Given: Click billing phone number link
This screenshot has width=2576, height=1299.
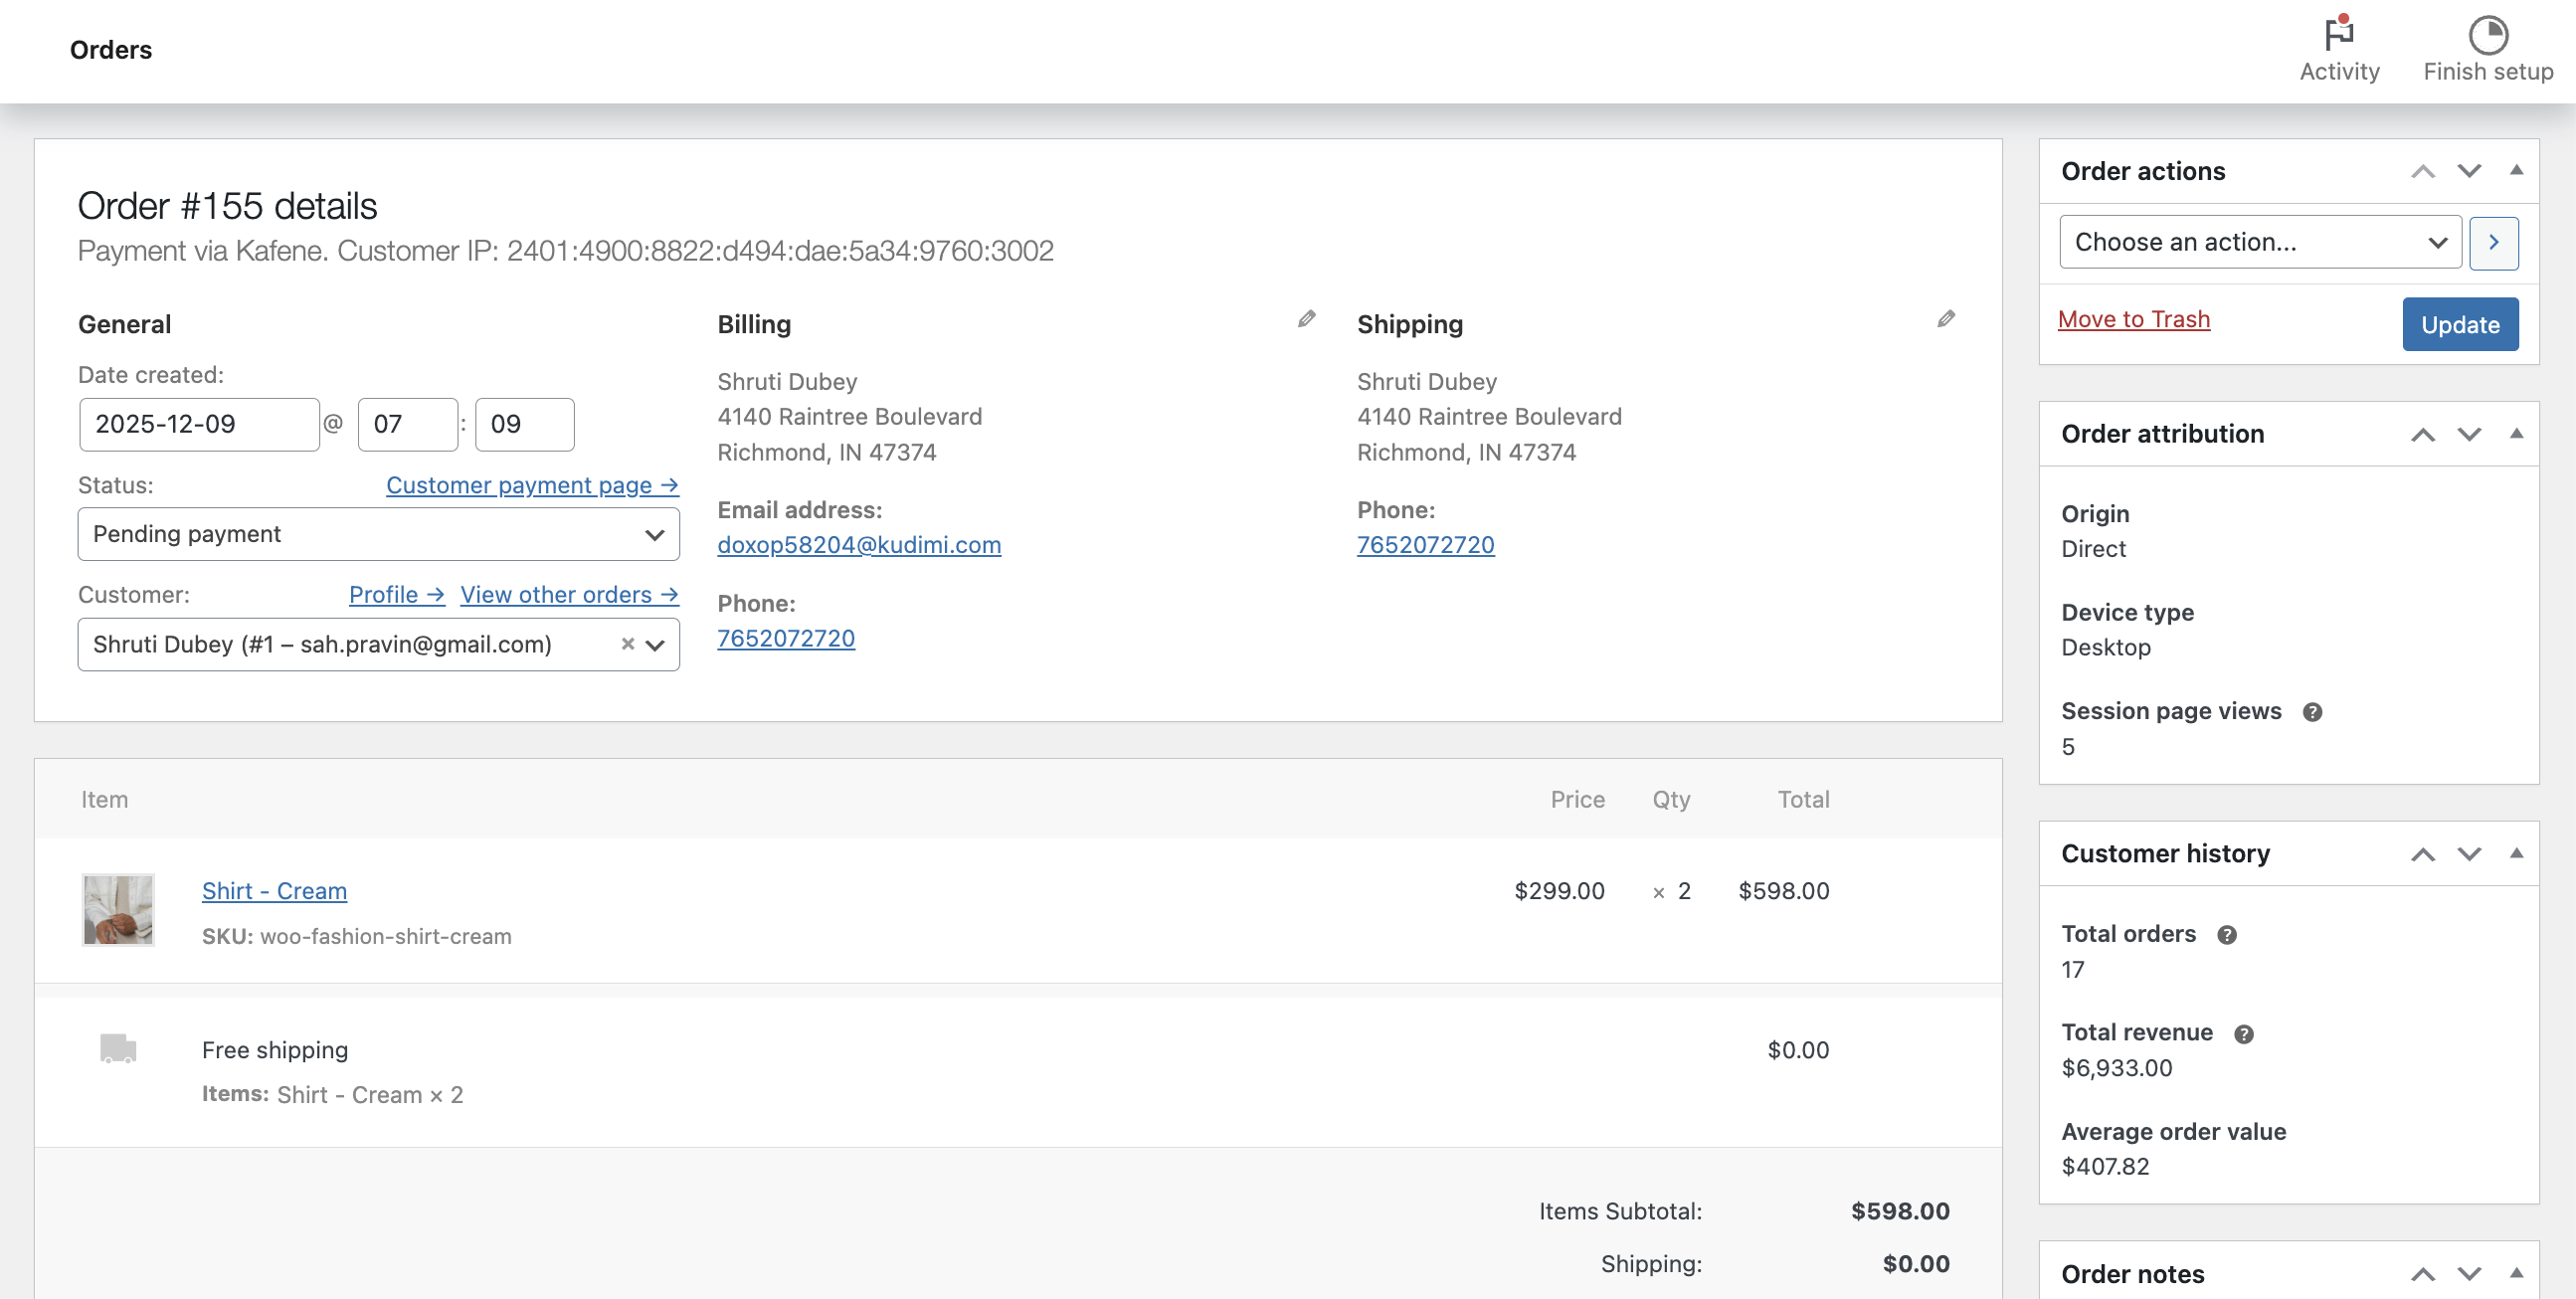Looking at the screenshot, I should [x=786, y=638].
